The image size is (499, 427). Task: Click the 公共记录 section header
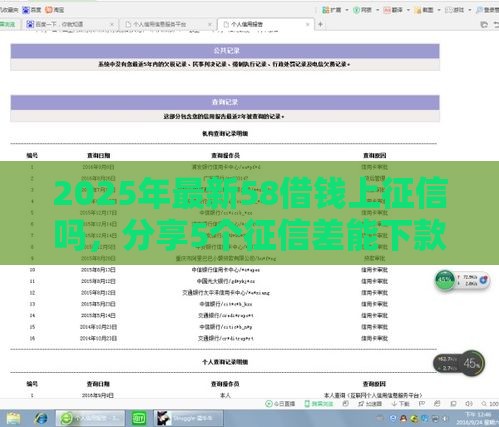[225, 51]
